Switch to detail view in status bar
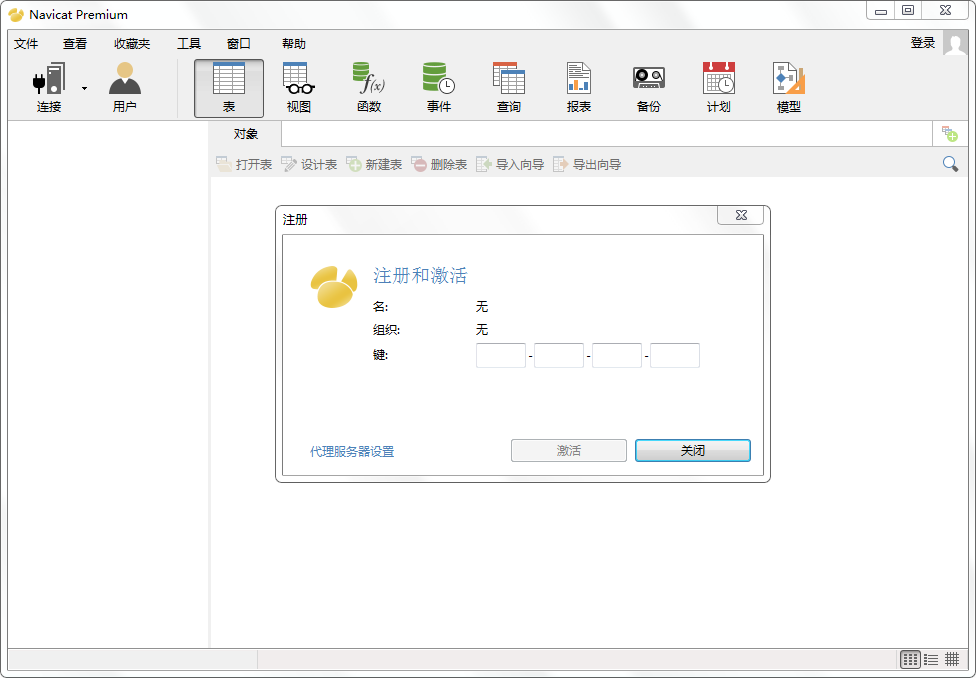Screen dimensions: 976x678 (952, 659)
